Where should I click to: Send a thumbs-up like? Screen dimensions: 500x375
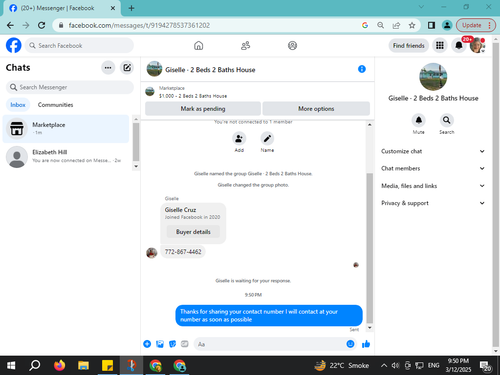click(366, 344)
